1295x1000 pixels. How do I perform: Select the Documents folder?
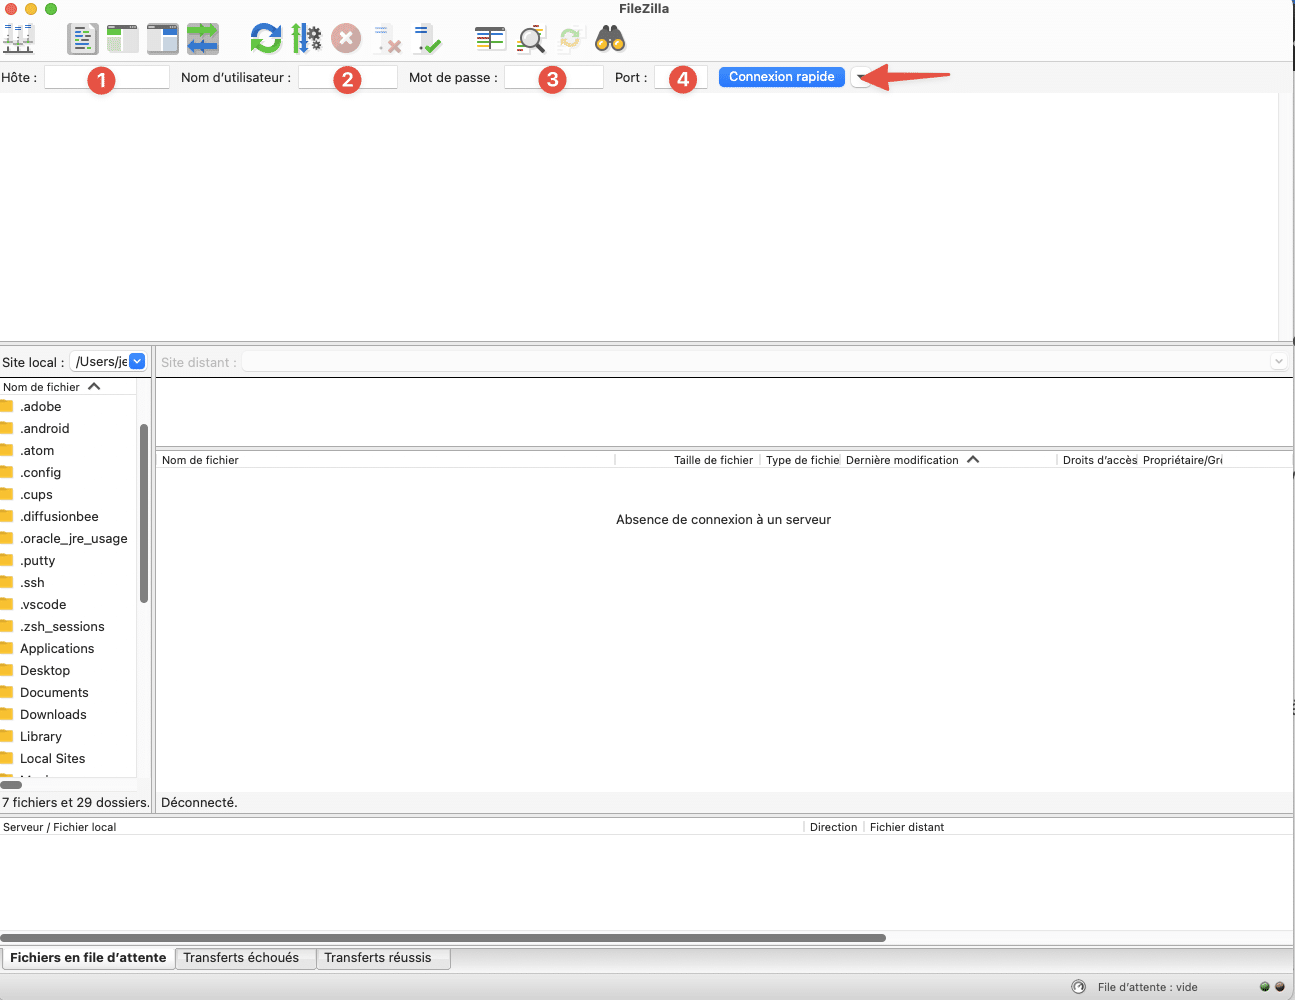click(54, 693)
